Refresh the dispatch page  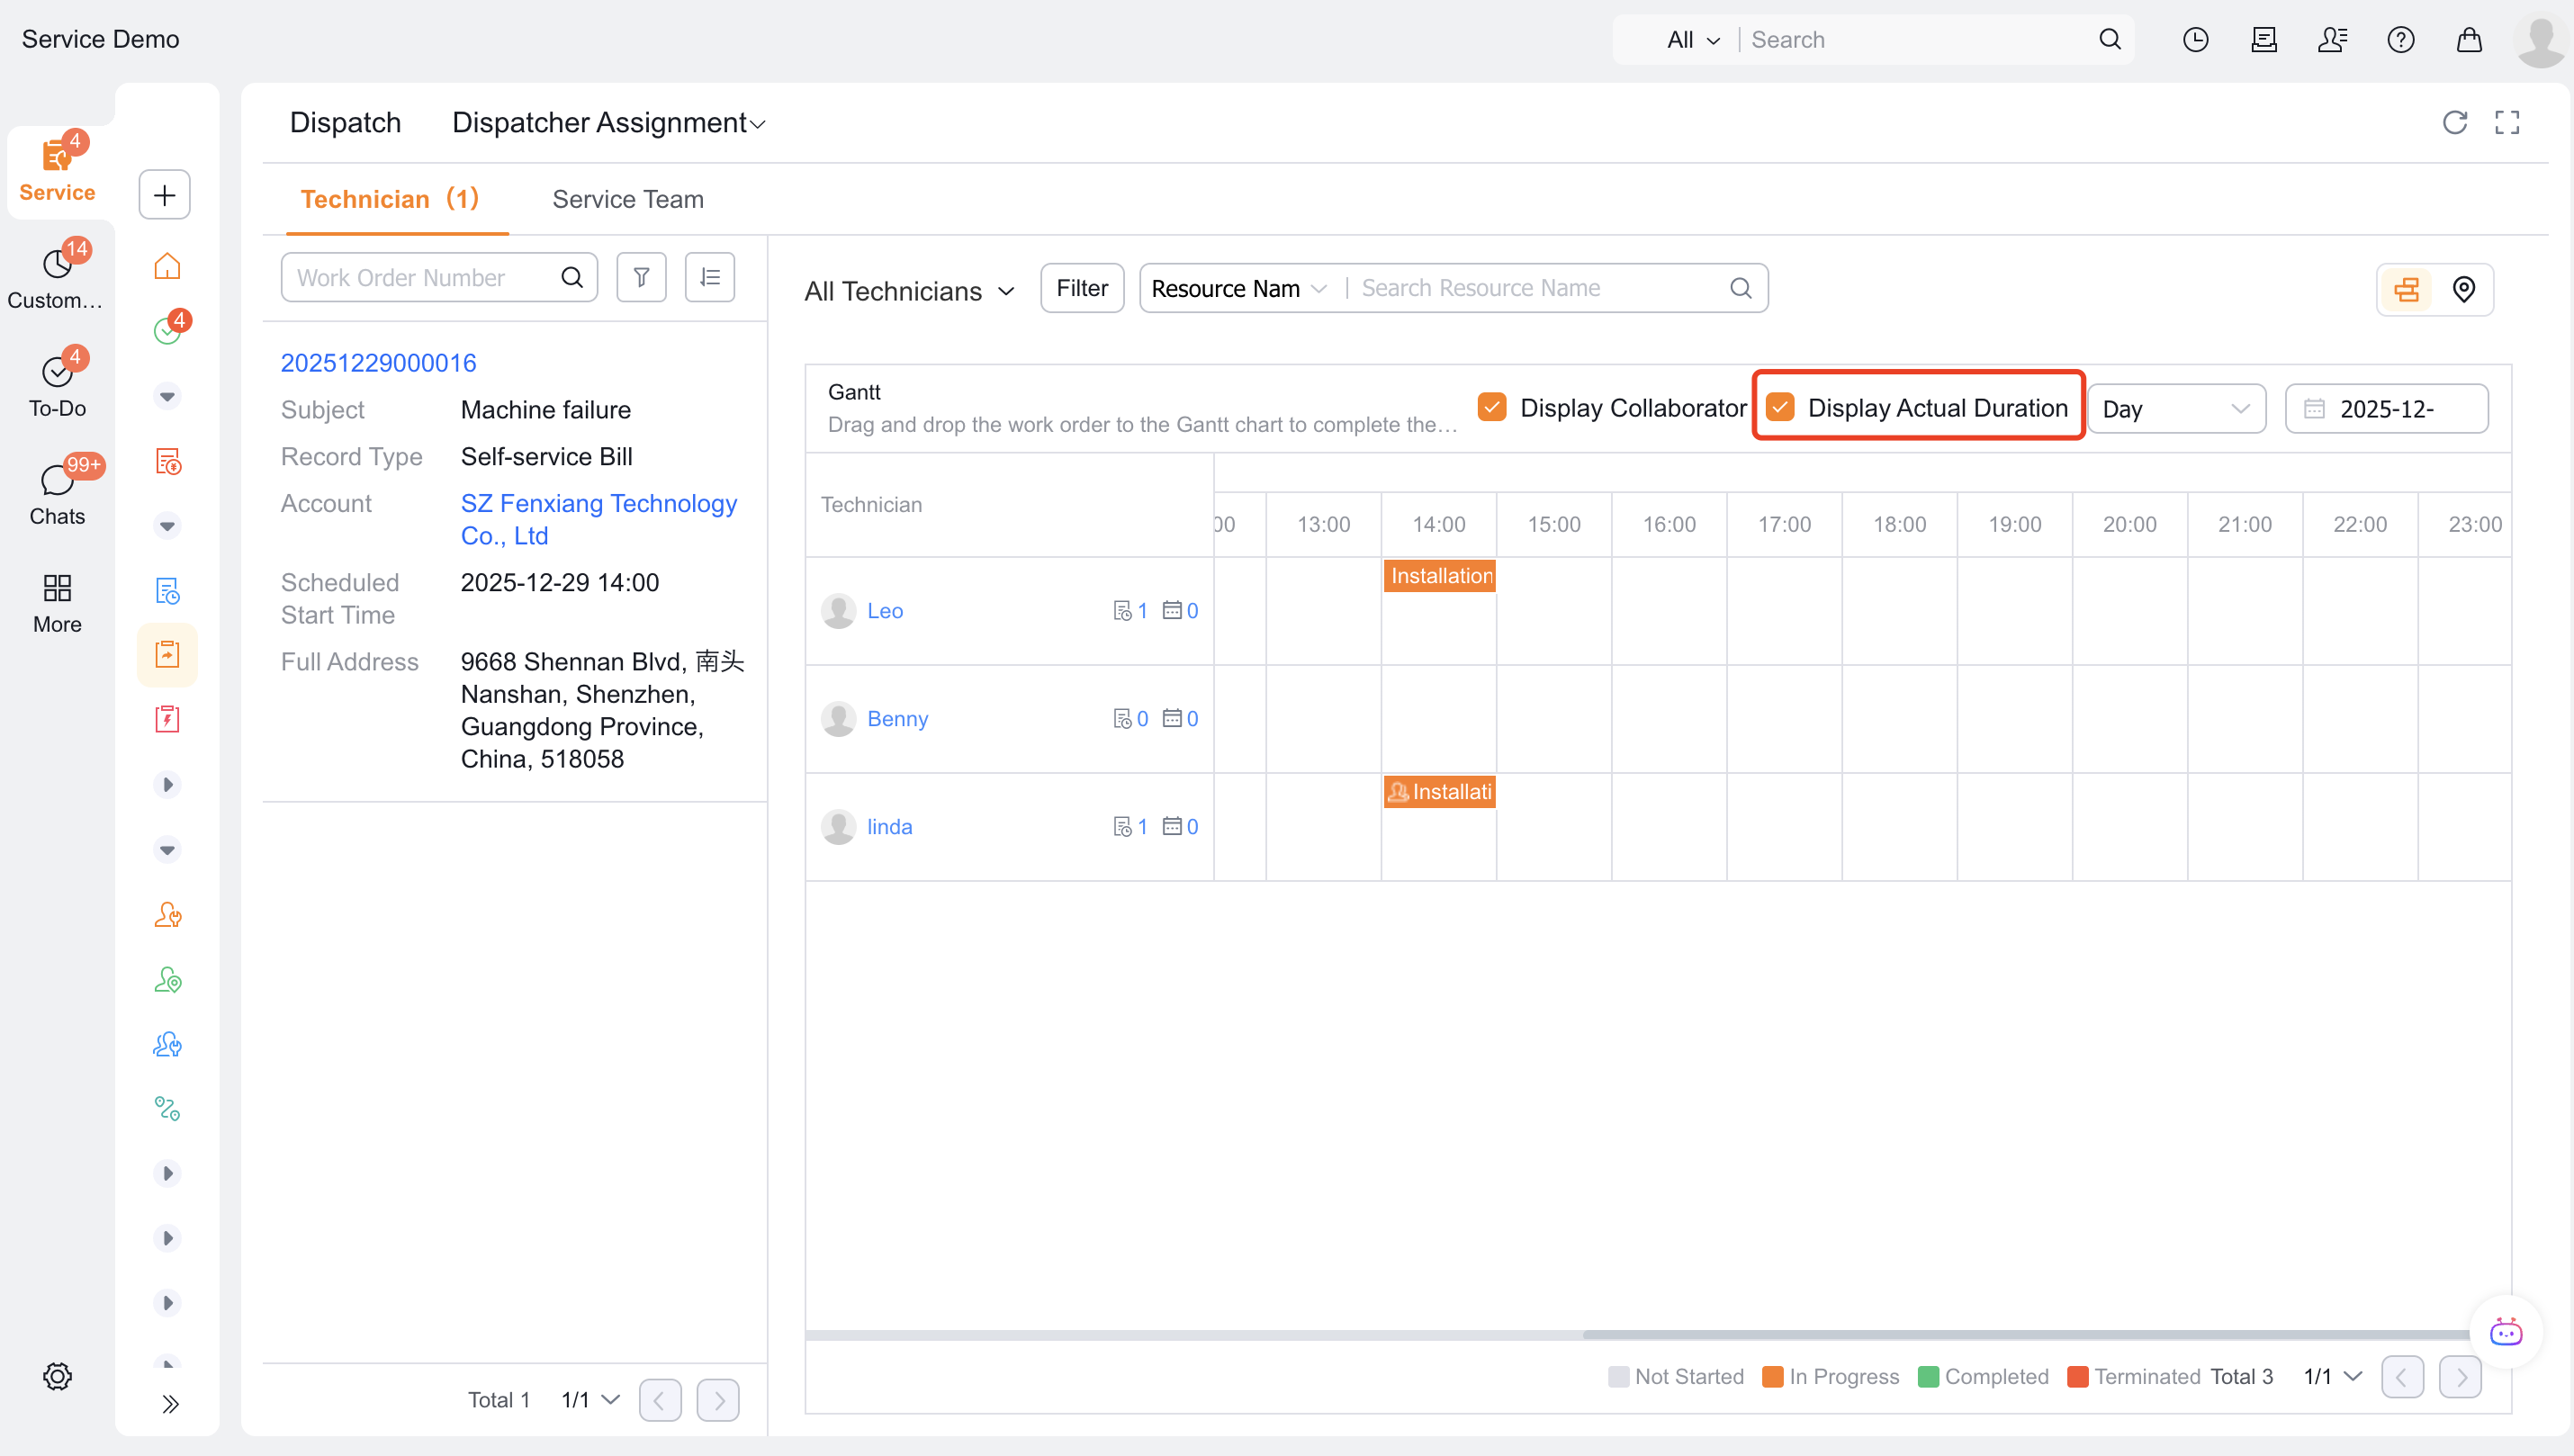pos(2455,122)
